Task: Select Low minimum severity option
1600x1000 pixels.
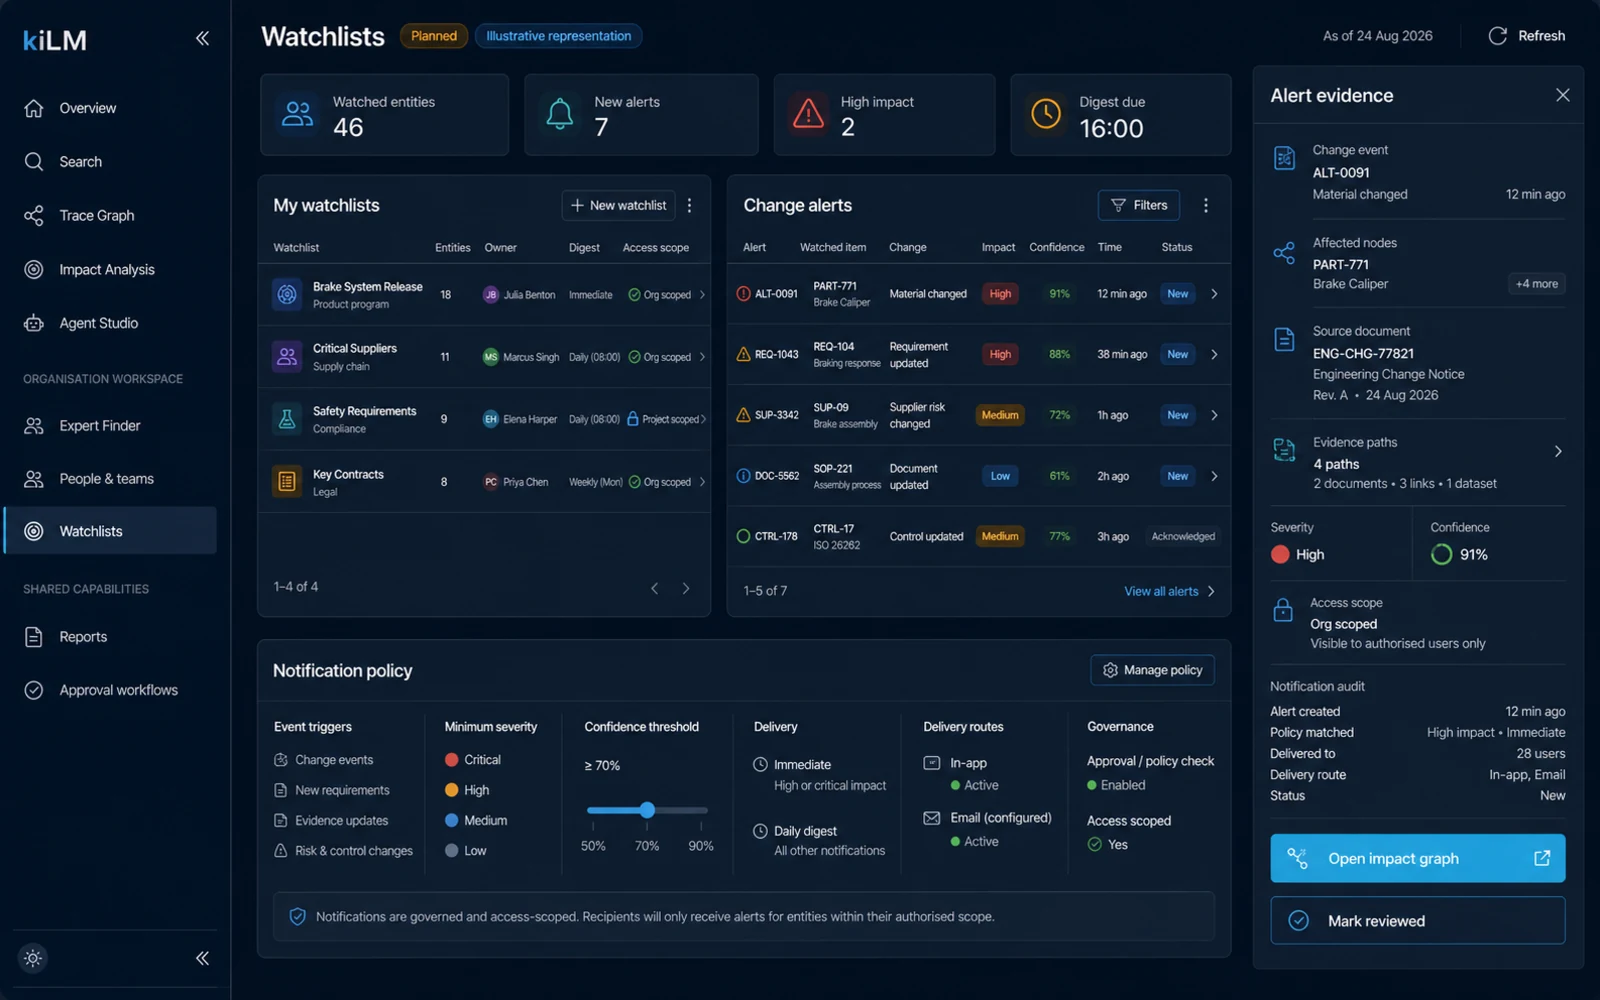Action: pos(465,851)
